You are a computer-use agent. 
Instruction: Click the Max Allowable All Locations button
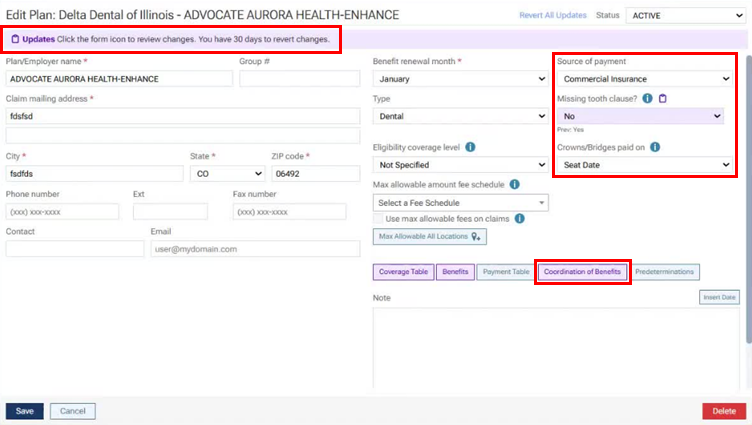click(x=429, y=237)
